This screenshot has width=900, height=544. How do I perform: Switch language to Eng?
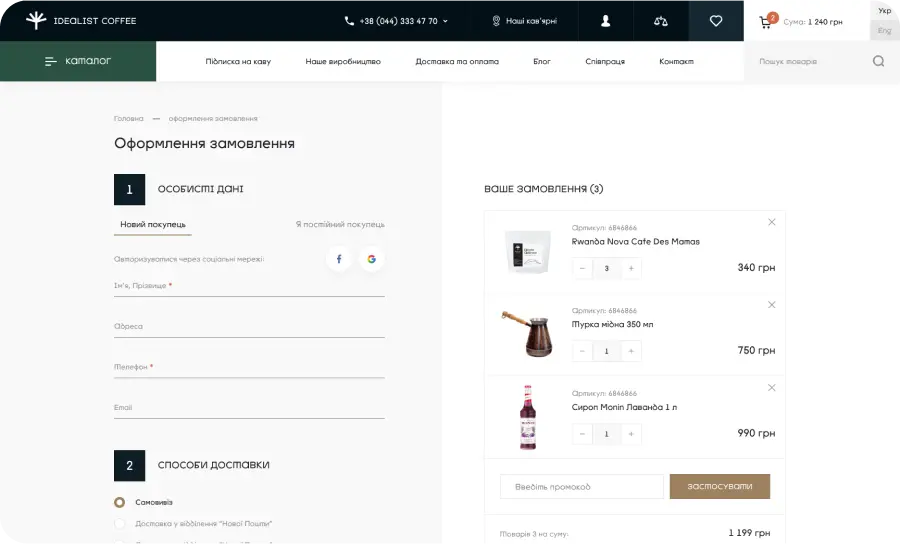885,31
